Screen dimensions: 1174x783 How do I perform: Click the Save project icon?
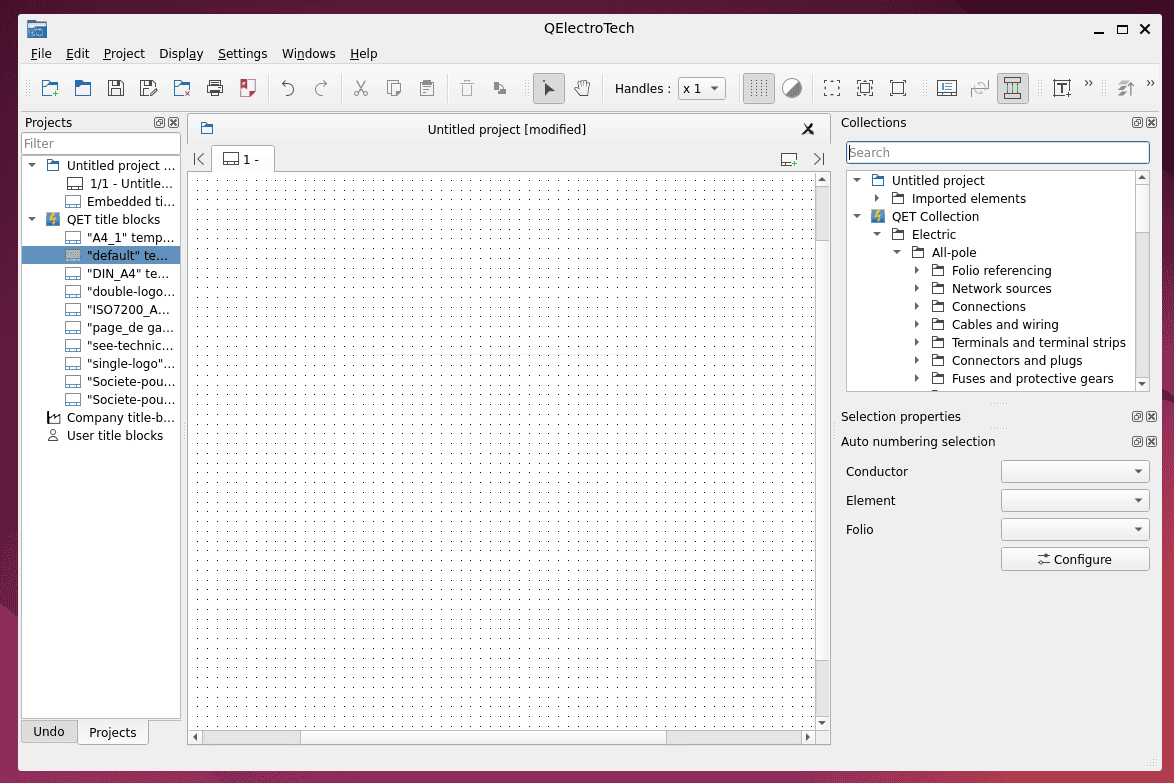[x=116, y=88]
